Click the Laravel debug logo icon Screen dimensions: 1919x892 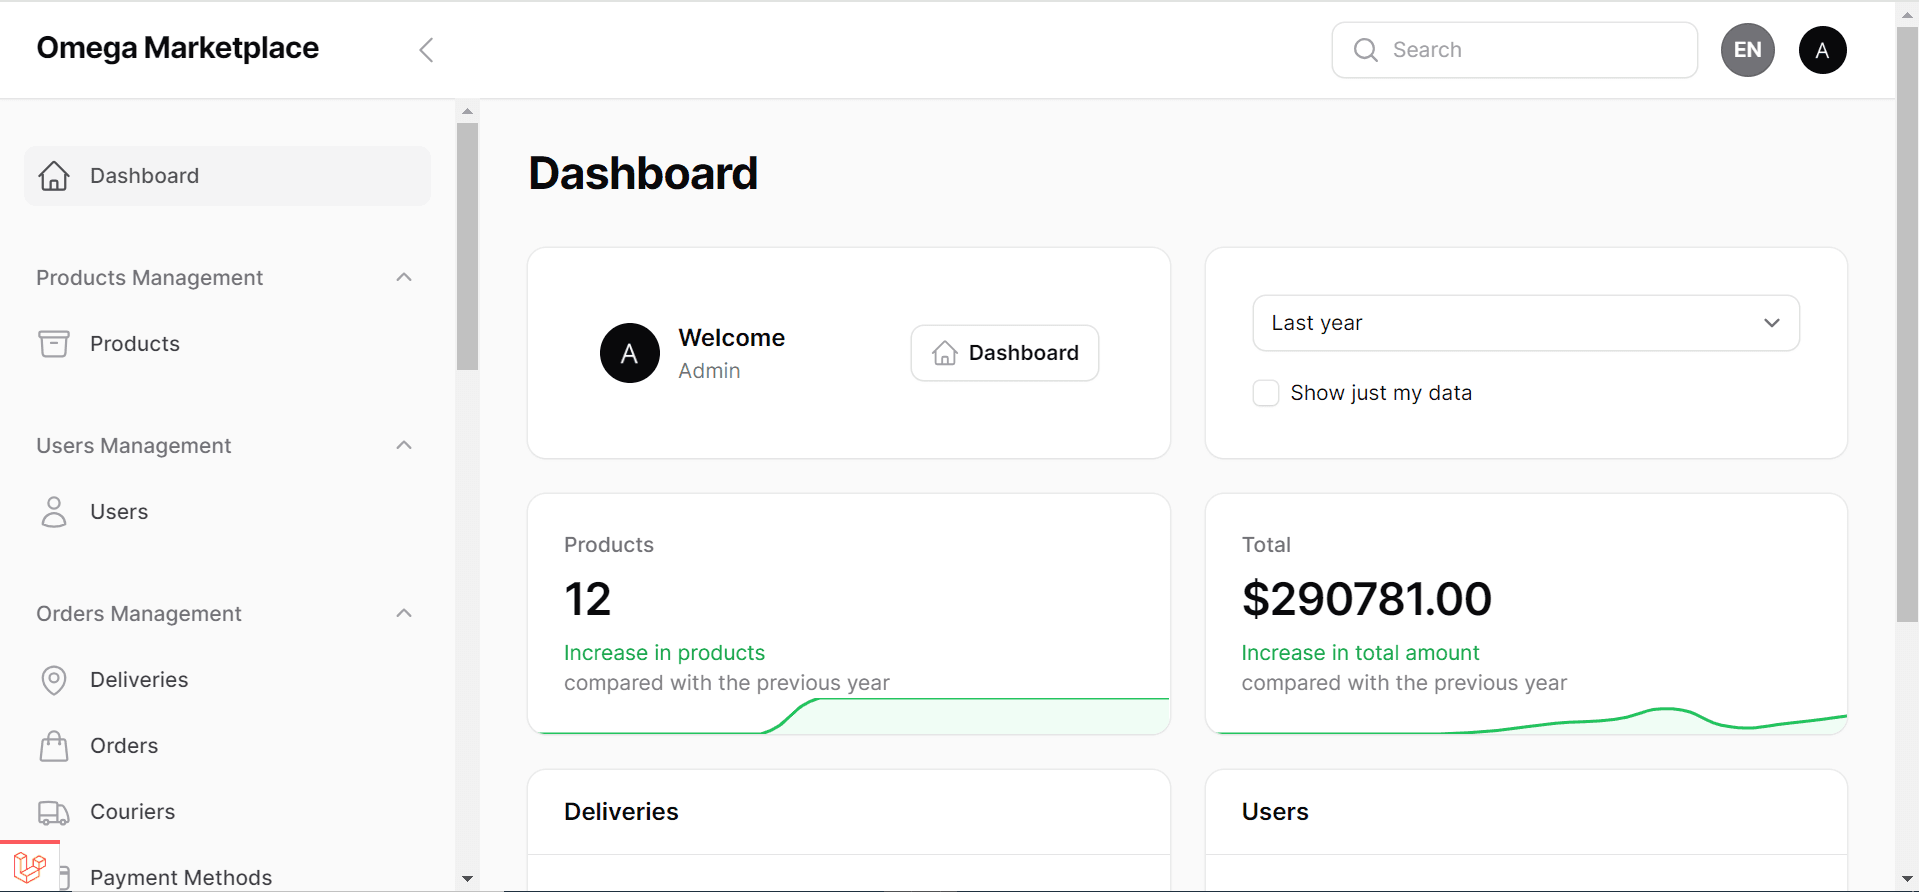point(30,867)
